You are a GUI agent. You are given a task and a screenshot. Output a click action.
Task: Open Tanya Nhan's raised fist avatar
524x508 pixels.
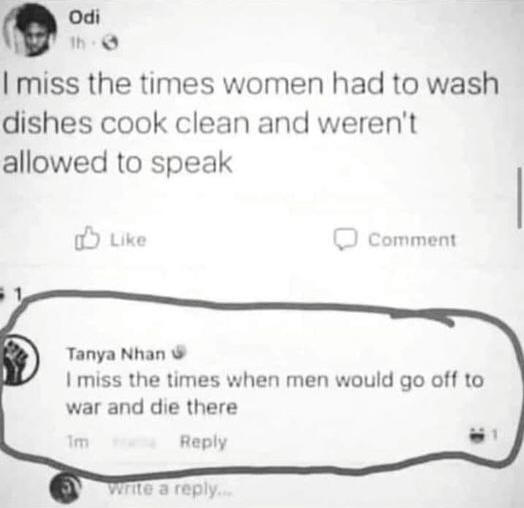pos(18,360)
